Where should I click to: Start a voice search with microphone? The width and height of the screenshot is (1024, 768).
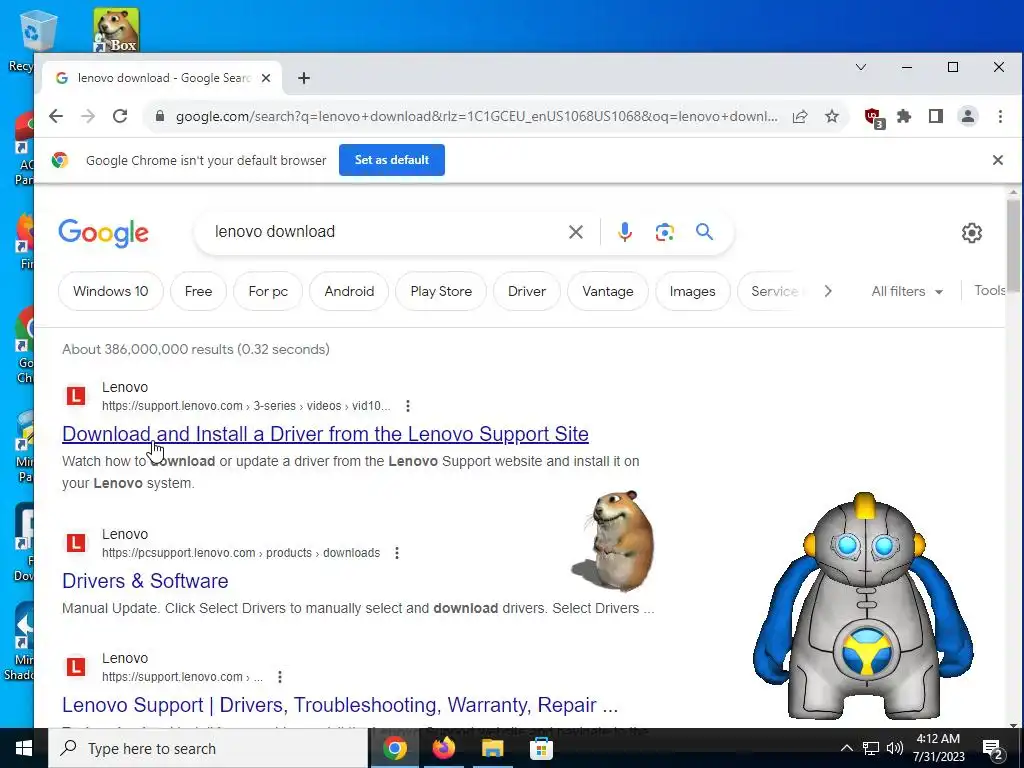(x=625, y=232)
